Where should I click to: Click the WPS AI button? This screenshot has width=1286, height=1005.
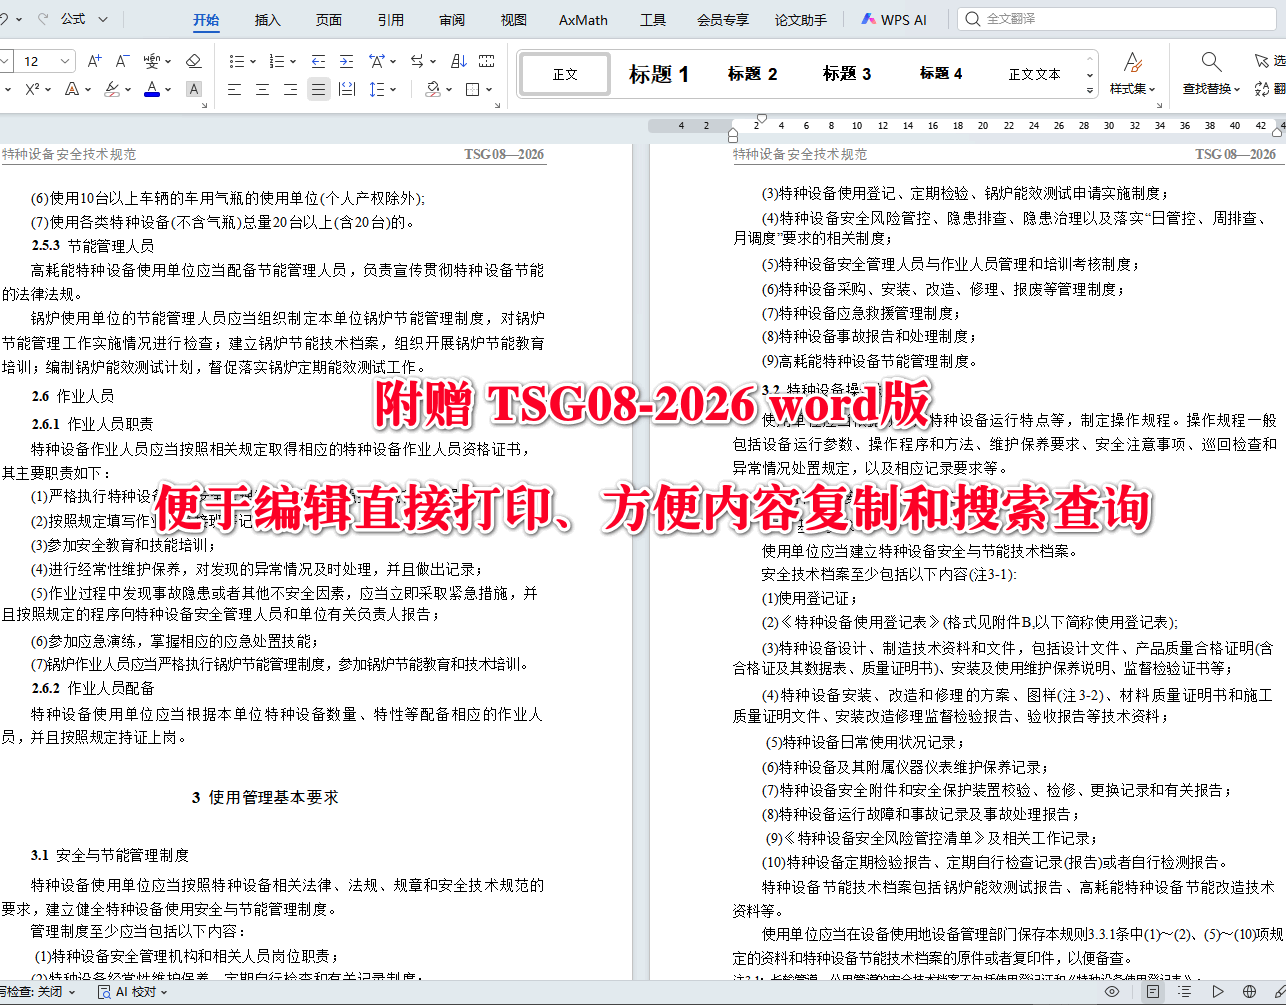894,19
